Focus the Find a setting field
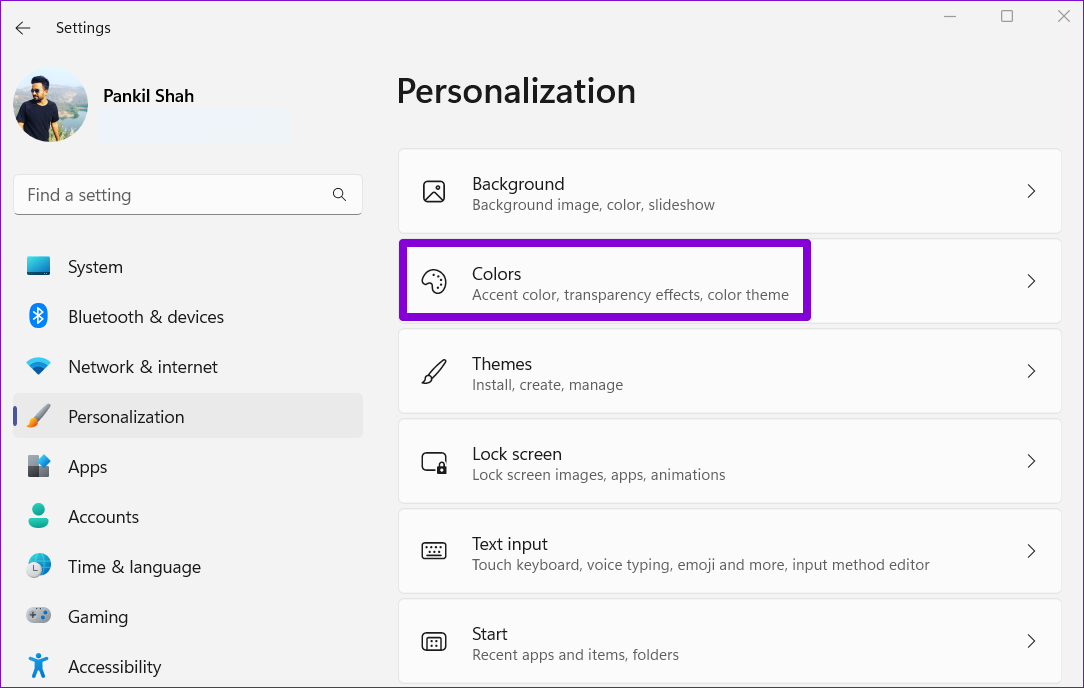The image size is (1084, 688). click(188, 195)
